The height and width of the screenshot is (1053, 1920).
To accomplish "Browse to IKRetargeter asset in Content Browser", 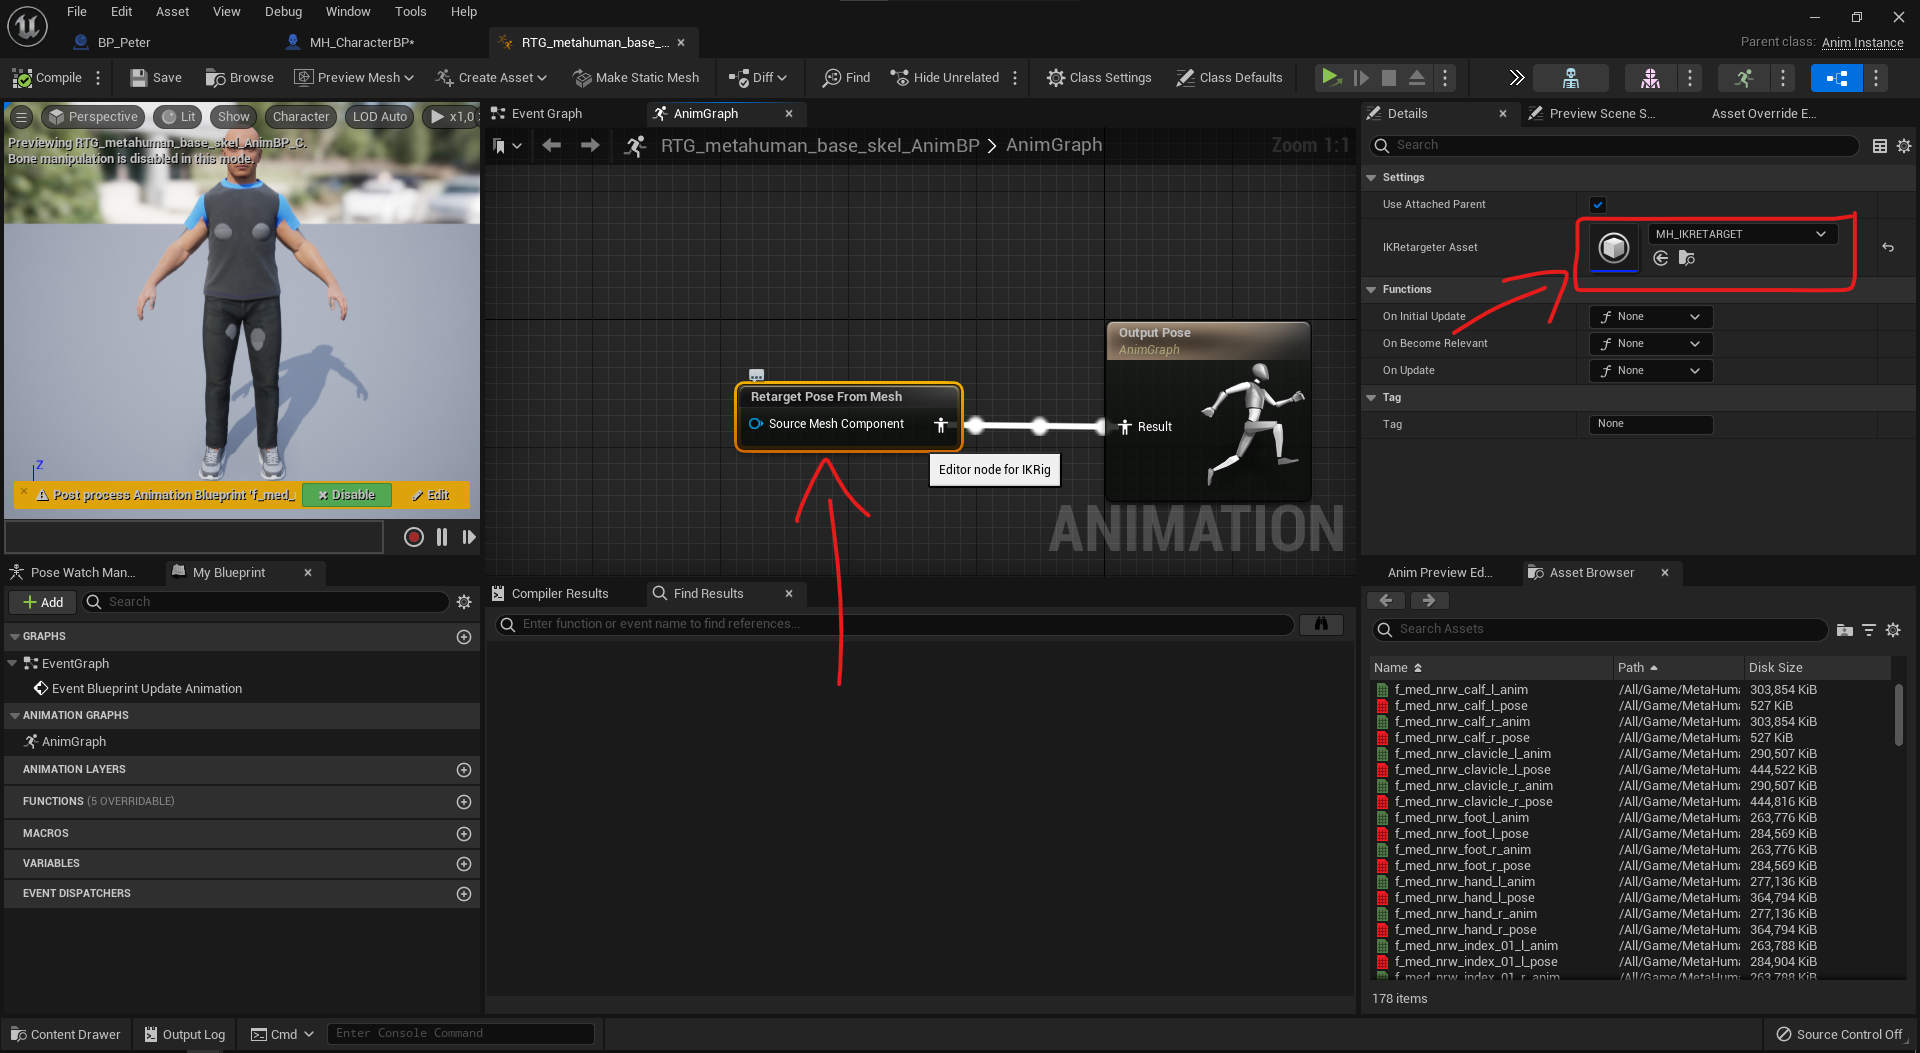I will coord(1687,258).
